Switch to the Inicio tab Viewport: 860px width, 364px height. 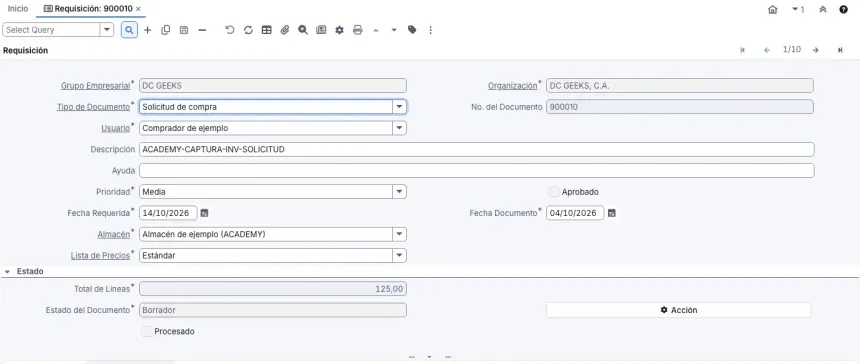click(x=18, y=9)
